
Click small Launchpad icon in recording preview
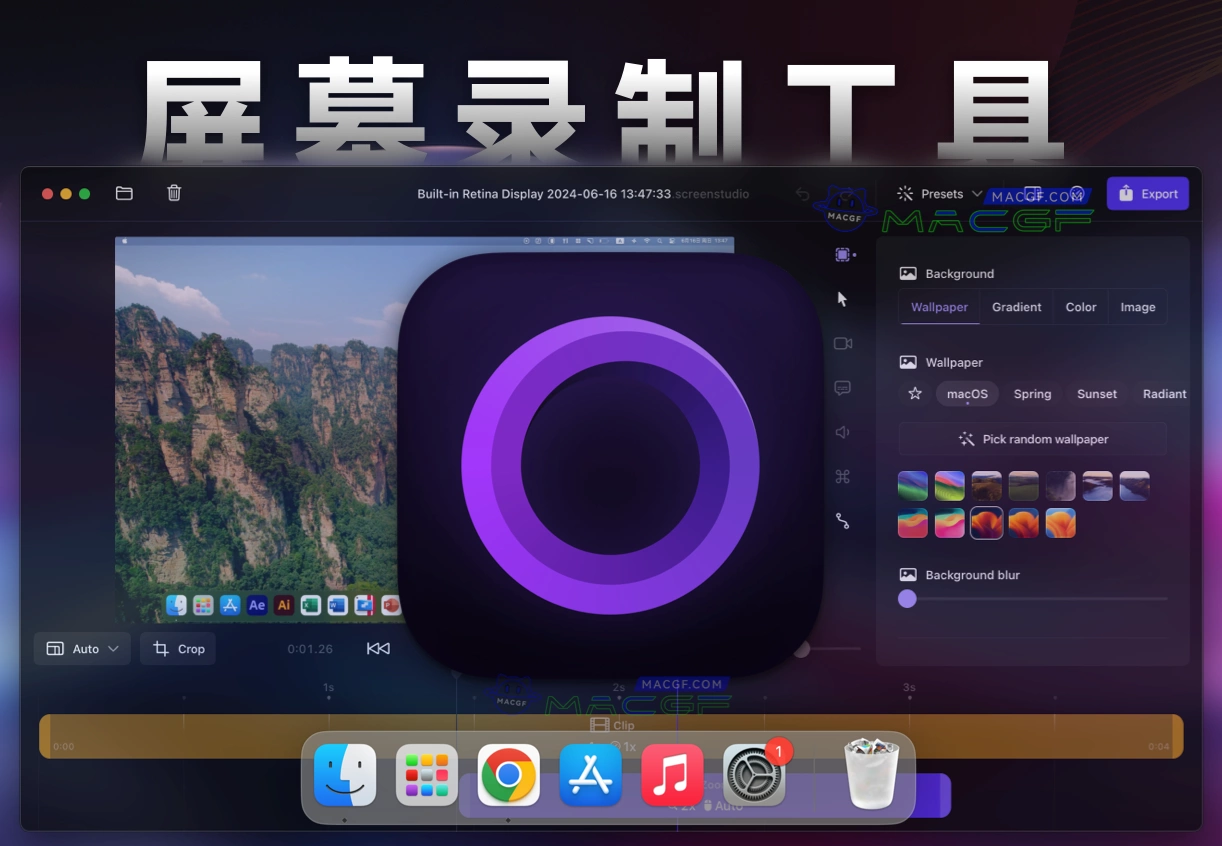(203, 605)
